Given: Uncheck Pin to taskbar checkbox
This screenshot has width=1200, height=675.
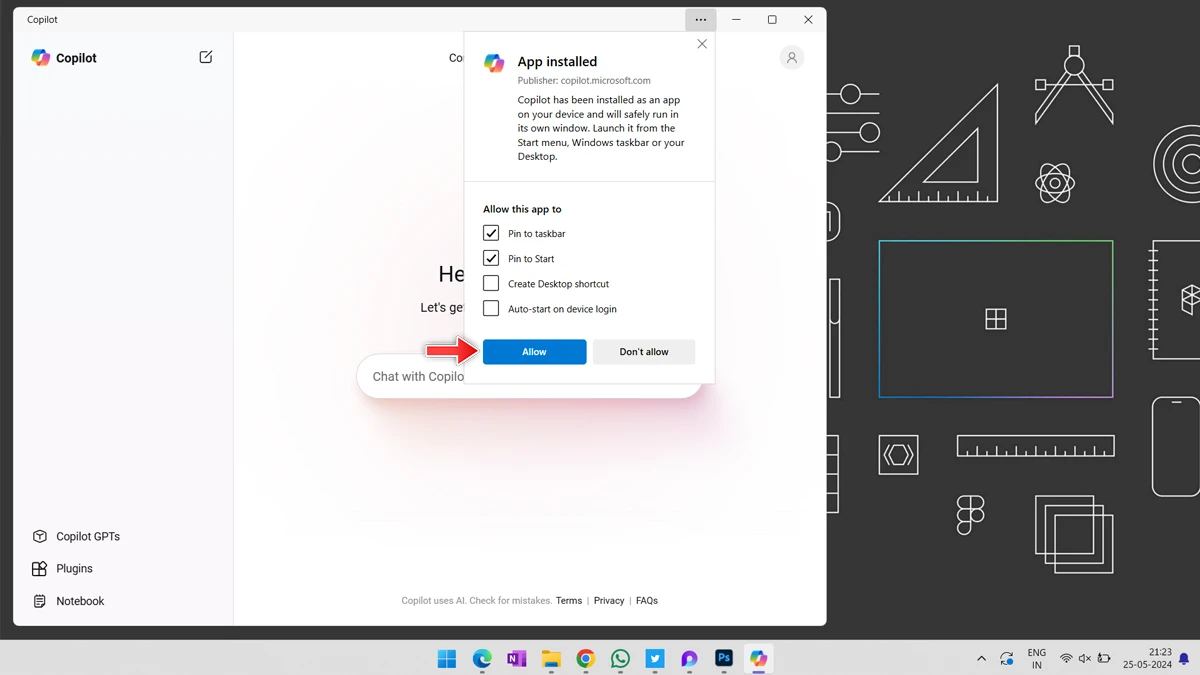Looking at the screenshot, I should [x=491, y=233].
